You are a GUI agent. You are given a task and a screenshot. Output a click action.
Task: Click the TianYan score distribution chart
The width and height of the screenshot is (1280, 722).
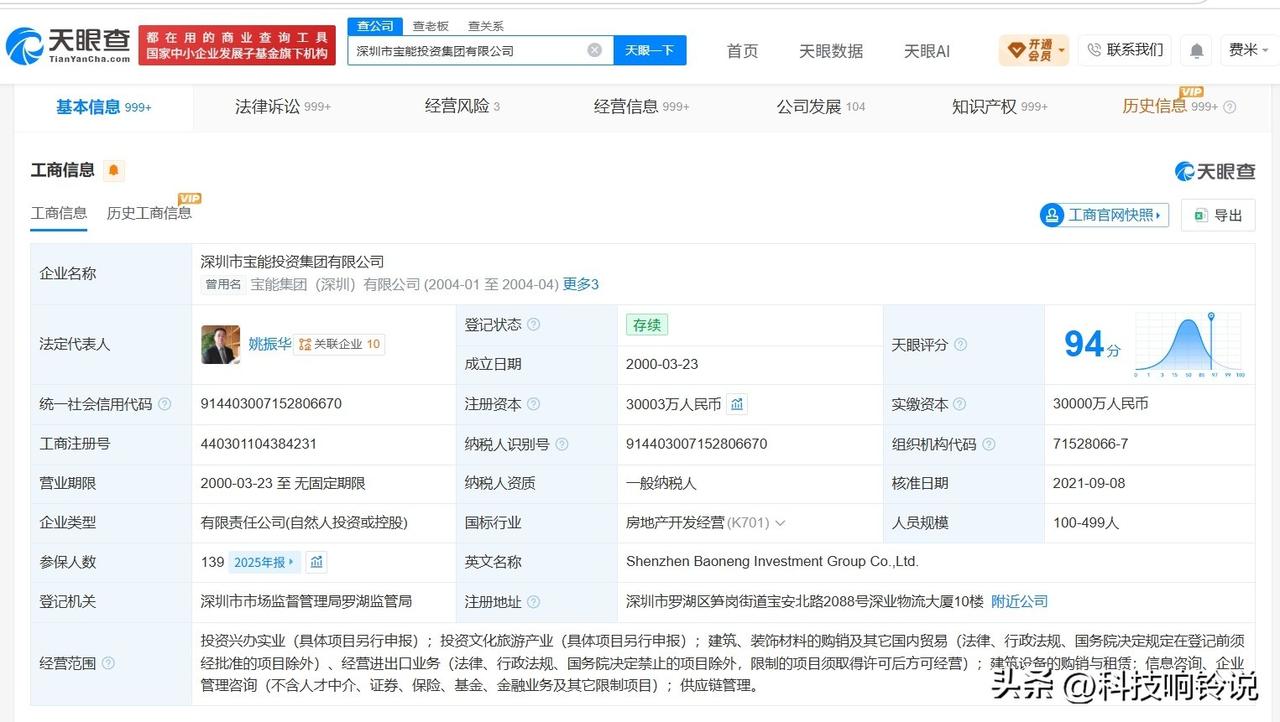click(1189, 345)
